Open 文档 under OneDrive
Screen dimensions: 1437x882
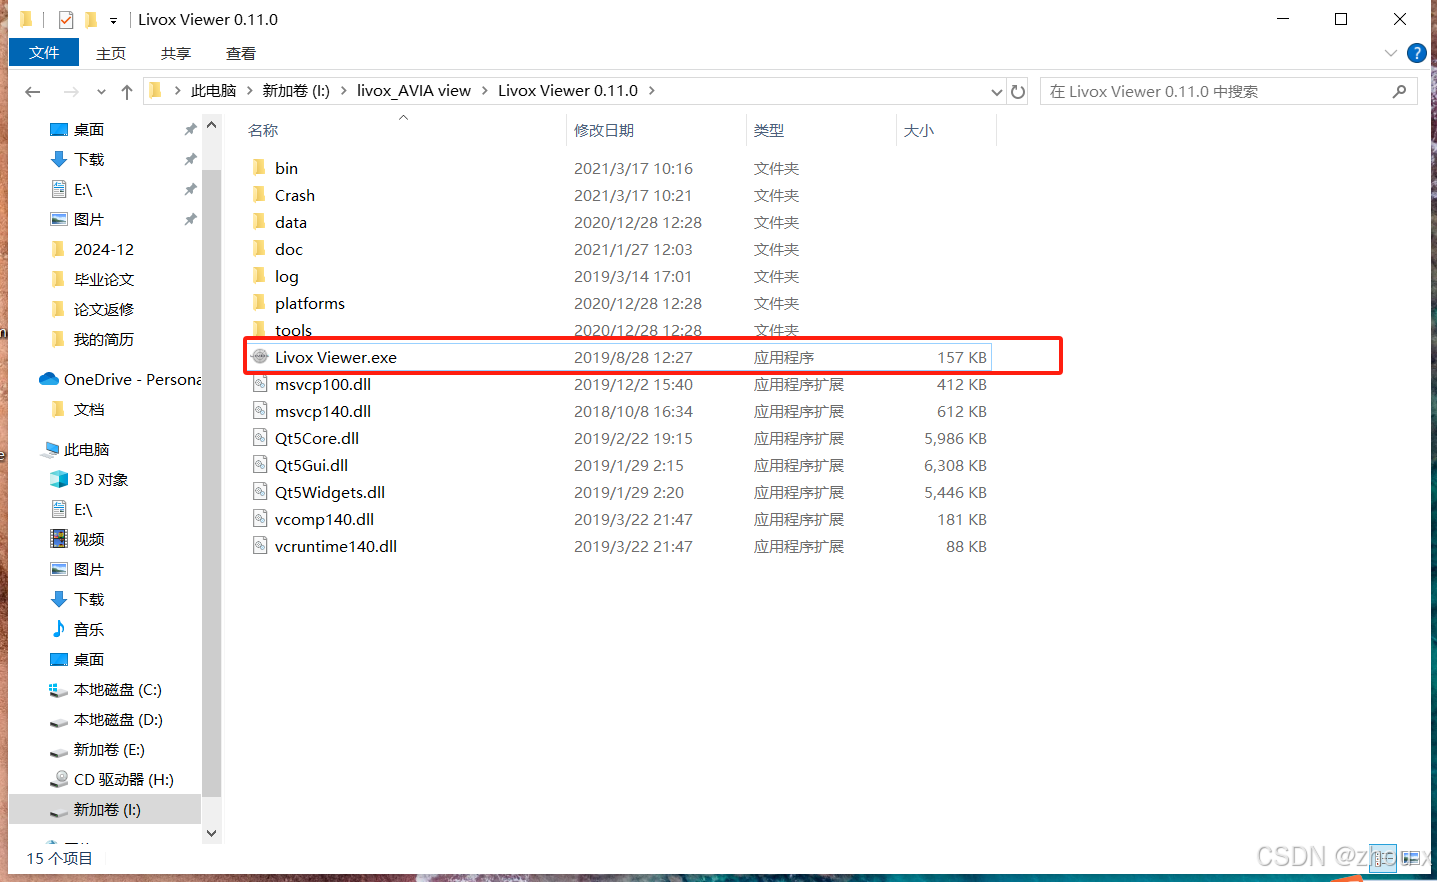click(77, 409)
